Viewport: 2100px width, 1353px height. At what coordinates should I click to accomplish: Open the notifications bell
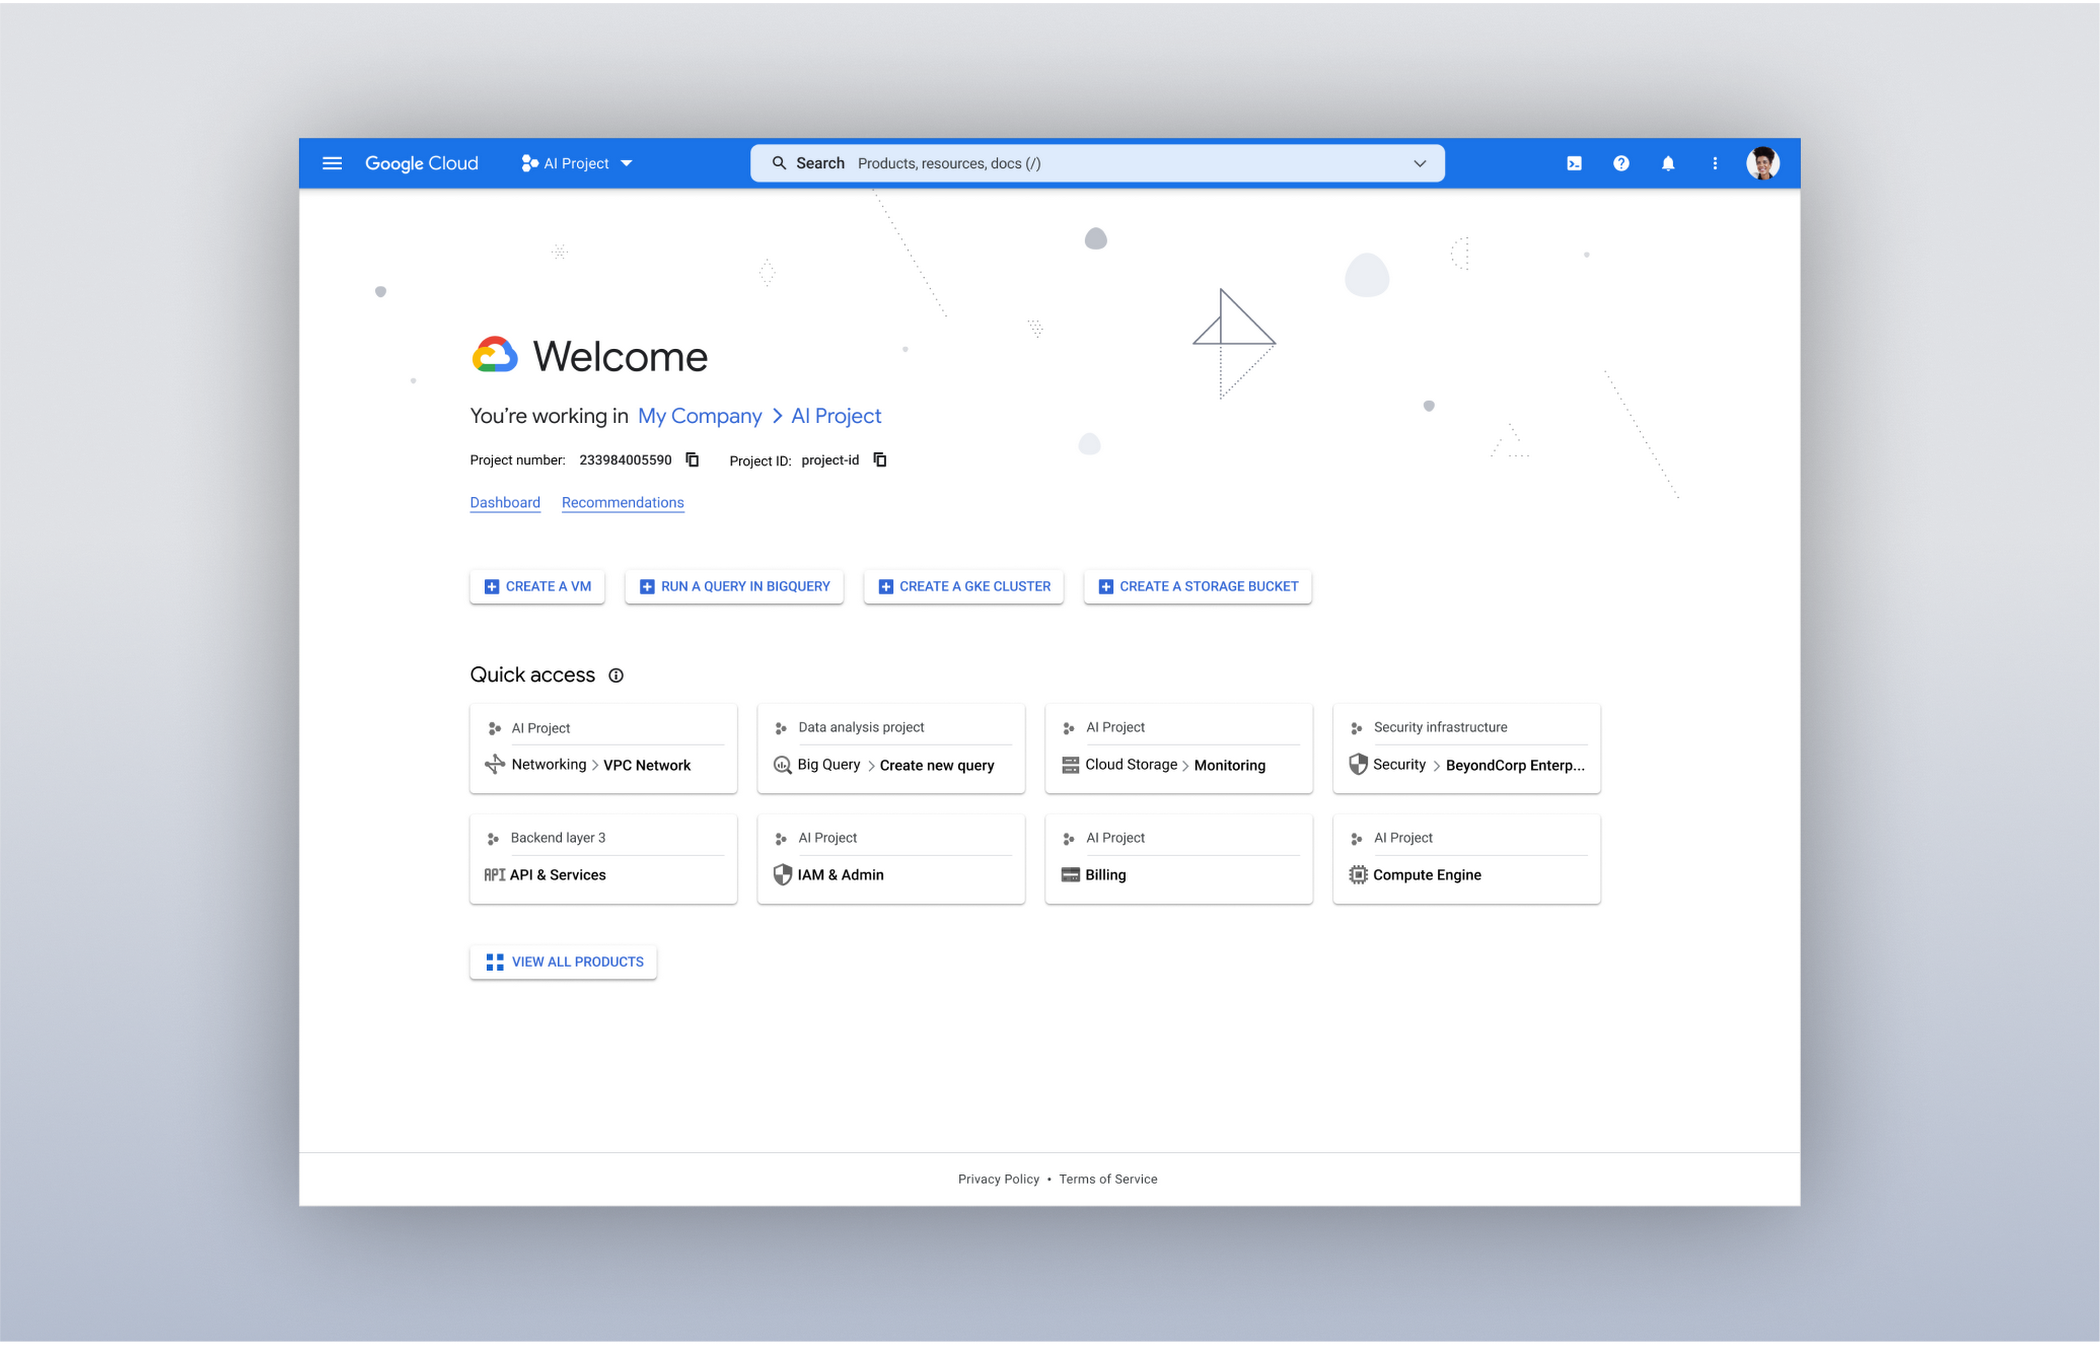click(x=1668, y=163)
